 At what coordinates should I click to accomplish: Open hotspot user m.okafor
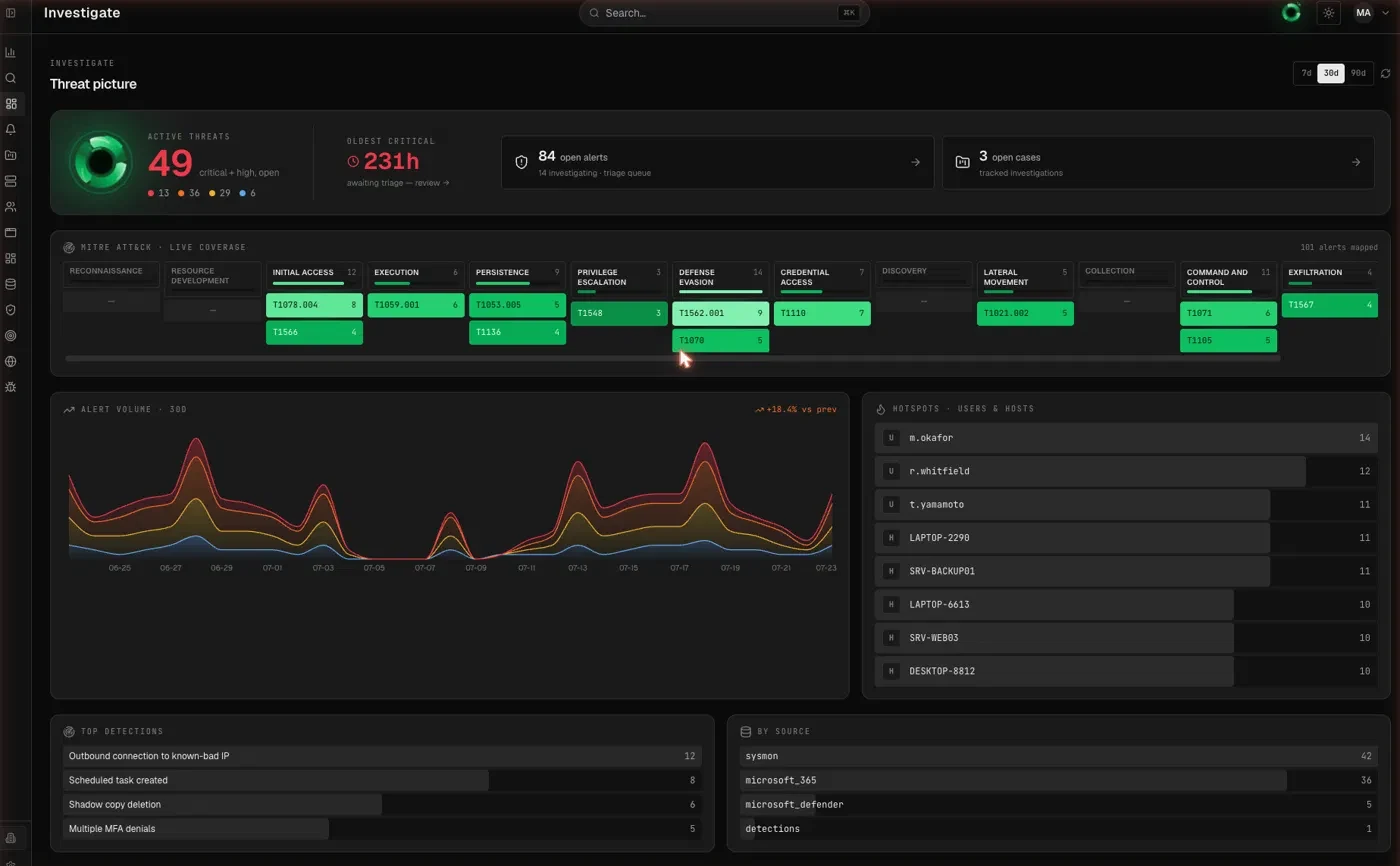point(1126,438)
